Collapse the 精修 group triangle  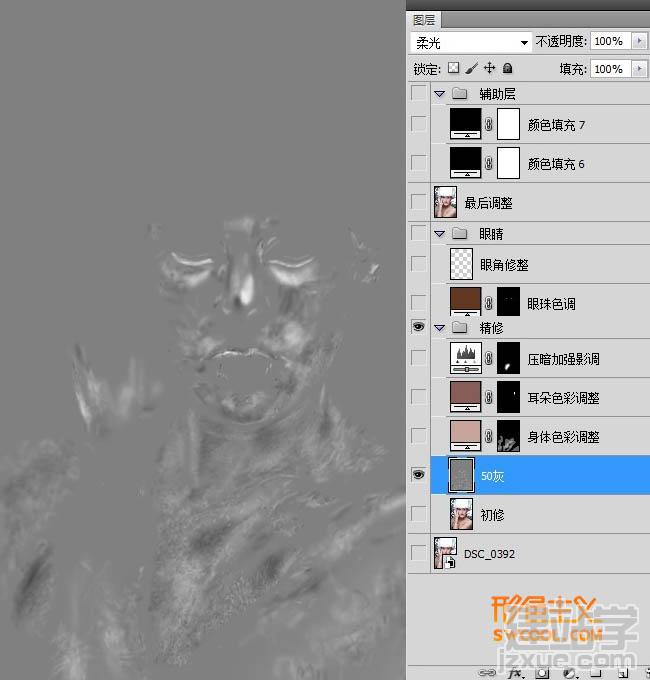[440, 328]
